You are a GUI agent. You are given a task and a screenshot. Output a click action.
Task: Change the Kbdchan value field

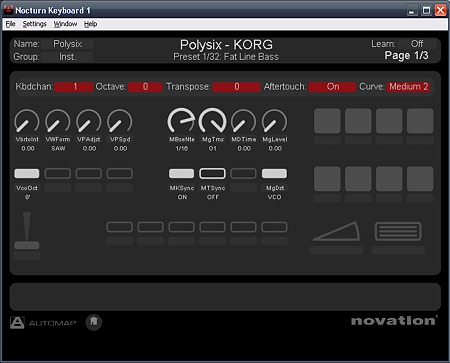tap(74, 87)
